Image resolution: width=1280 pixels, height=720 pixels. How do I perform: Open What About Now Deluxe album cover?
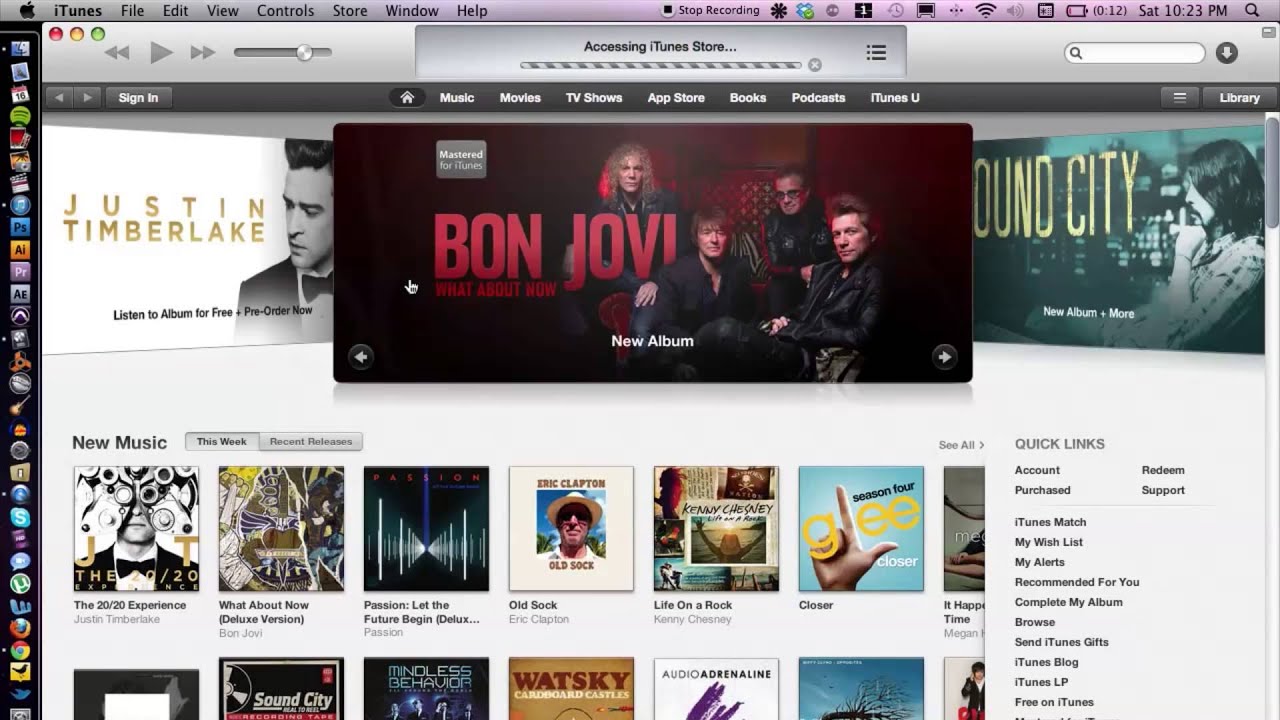click(x=281, y=529)
